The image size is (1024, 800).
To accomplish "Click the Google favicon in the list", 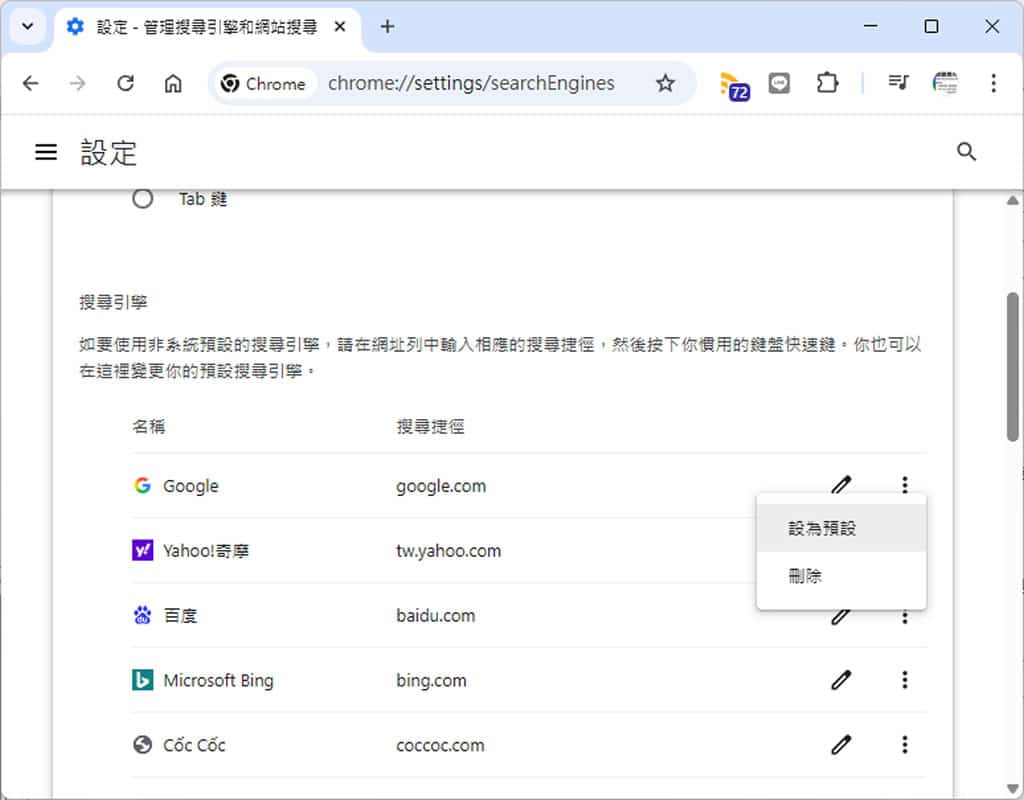I will coord(142,485).
